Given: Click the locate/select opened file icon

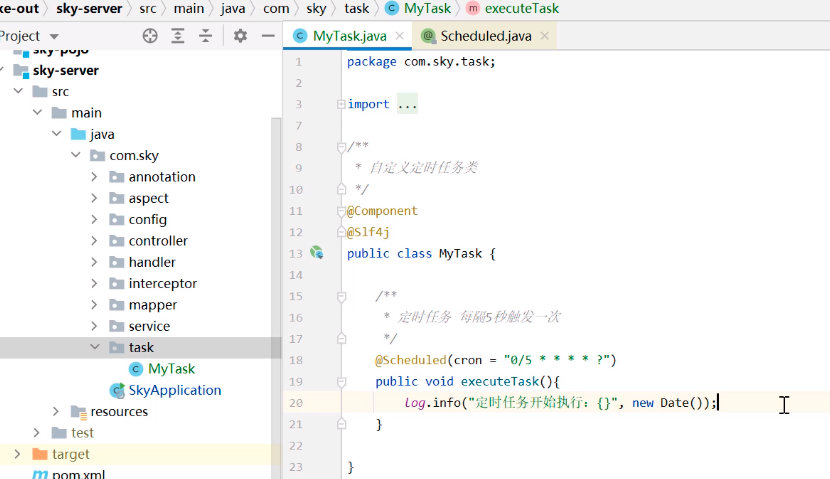Looking at the screenshot, I should (x=150, y=36).
